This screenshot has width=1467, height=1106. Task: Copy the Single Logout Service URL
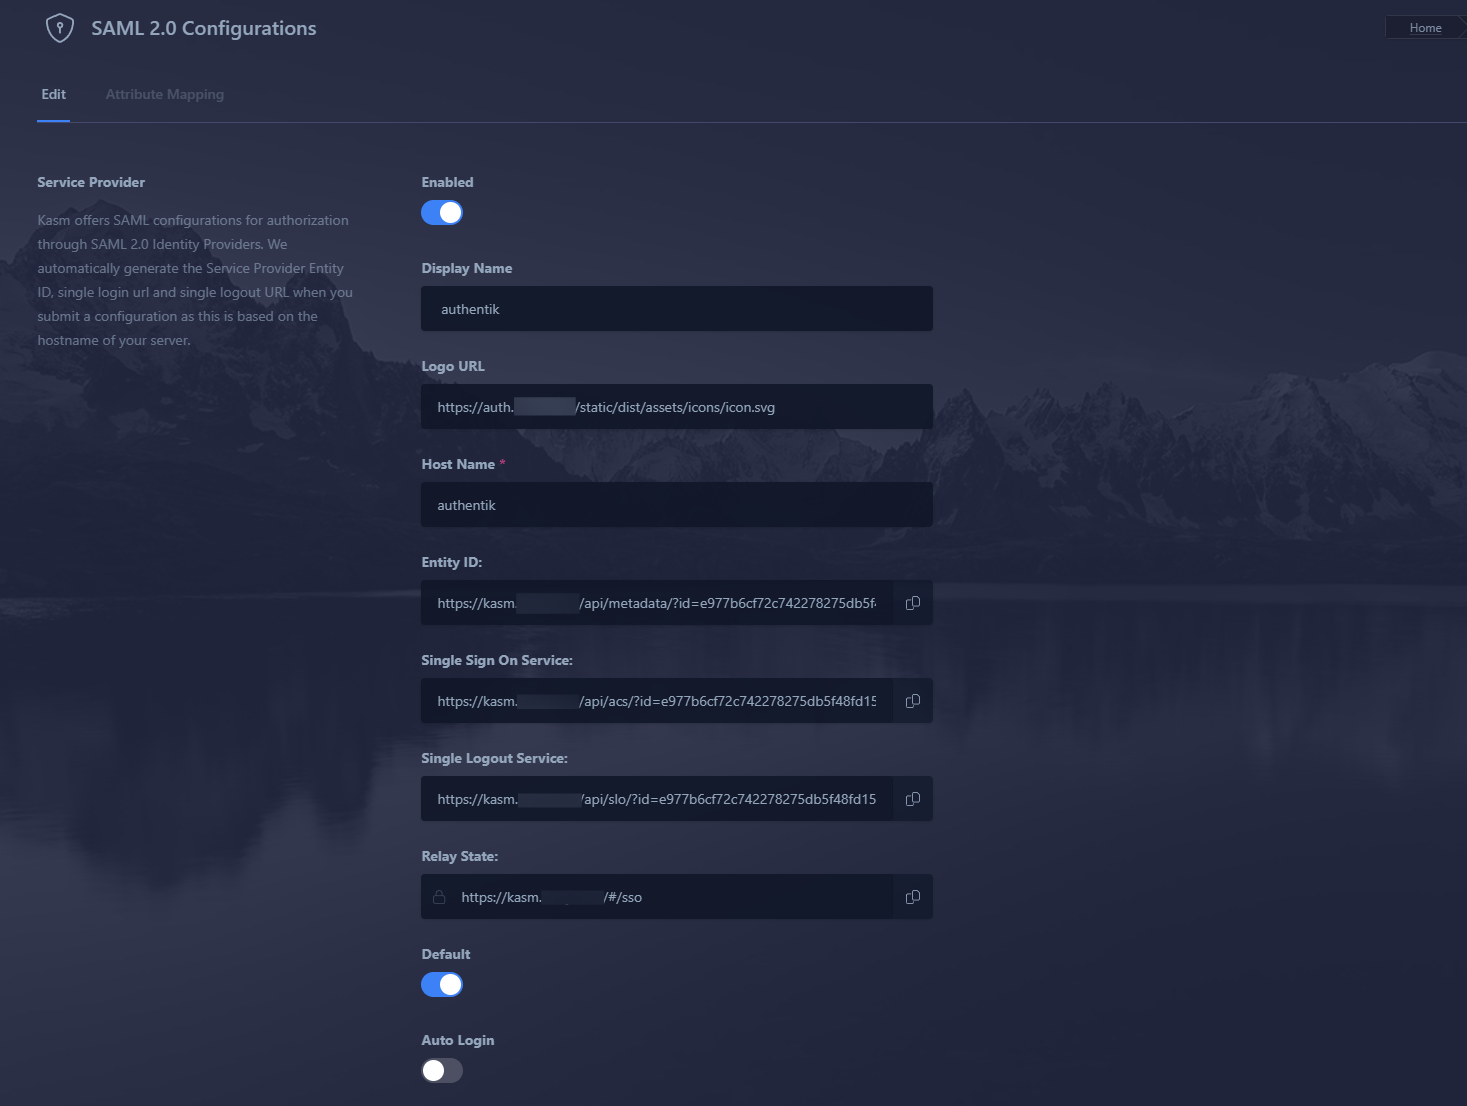(912, 799)
